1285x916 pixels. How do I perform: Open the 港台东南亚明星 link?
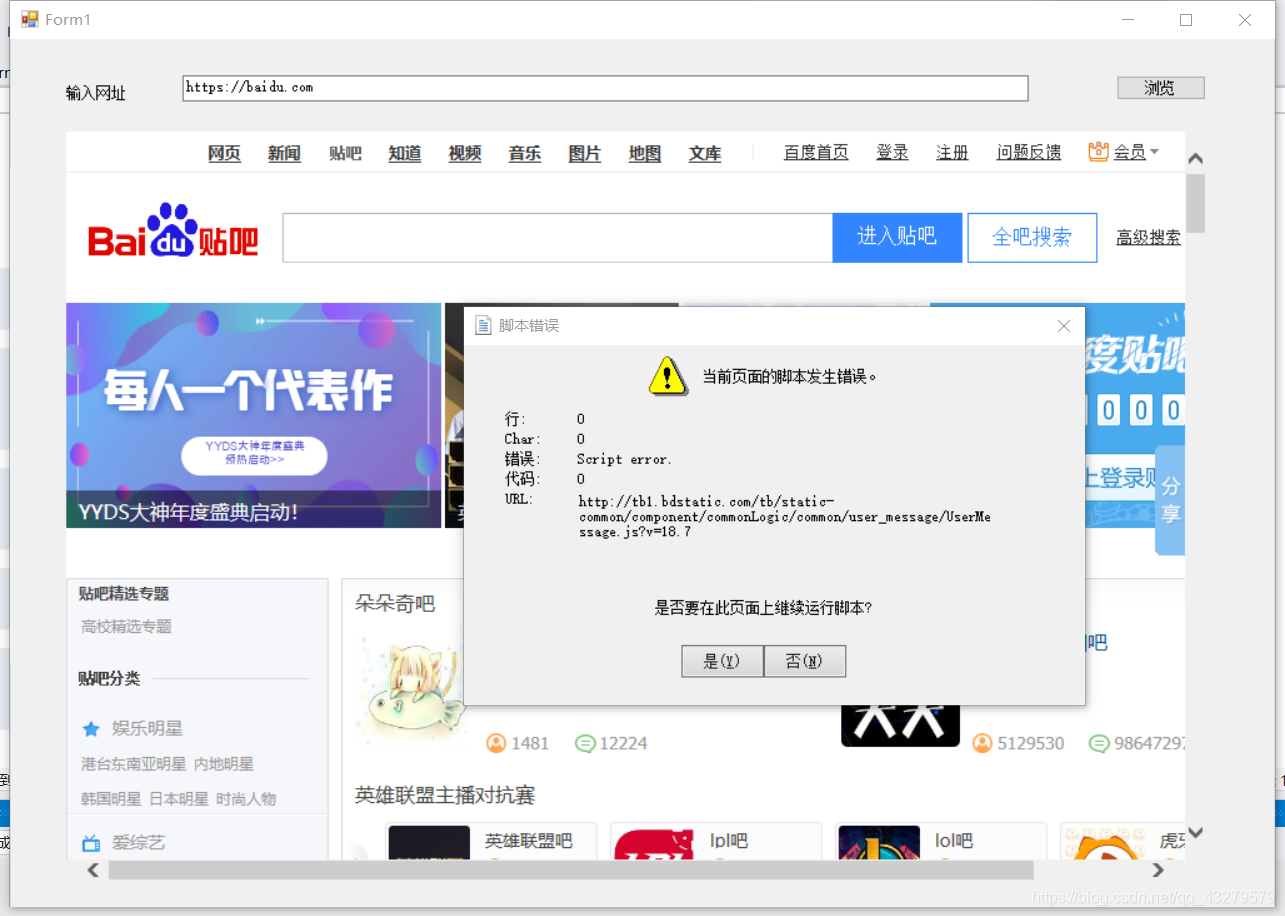(134, 764)
